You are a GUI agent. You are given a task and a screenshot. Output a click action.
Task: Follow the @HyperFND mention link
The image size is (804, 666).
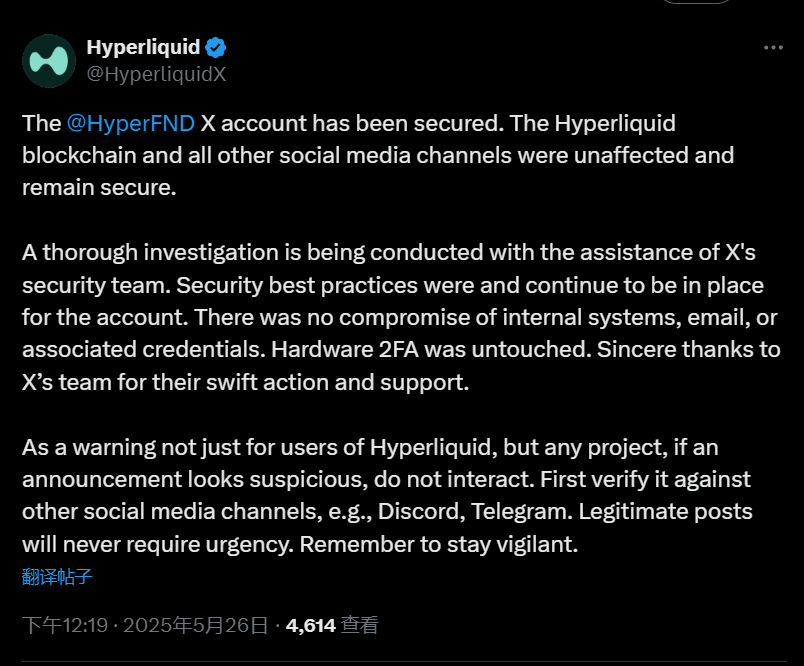click(x=130, y=124)
